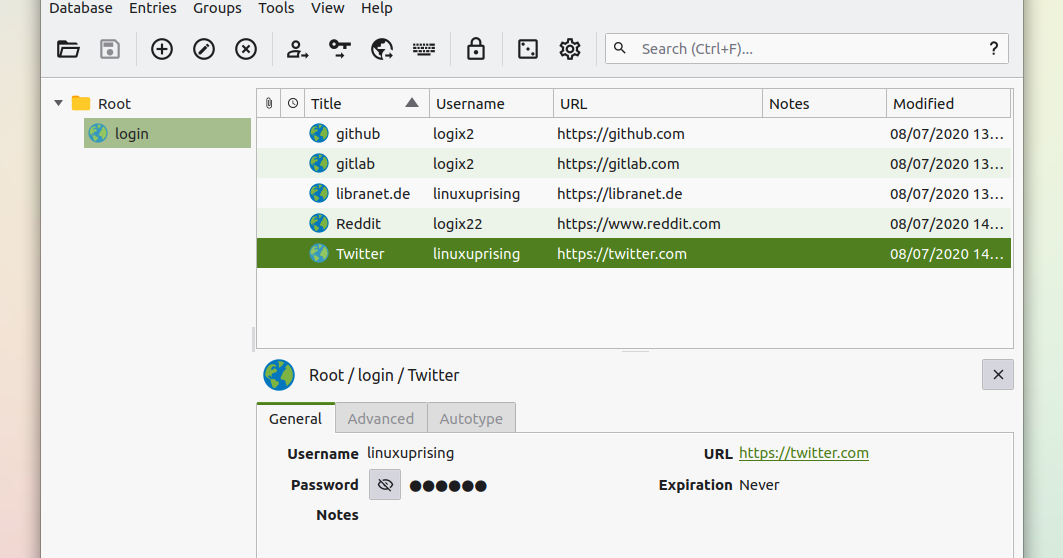Open the Groups menu

point(217,8)
